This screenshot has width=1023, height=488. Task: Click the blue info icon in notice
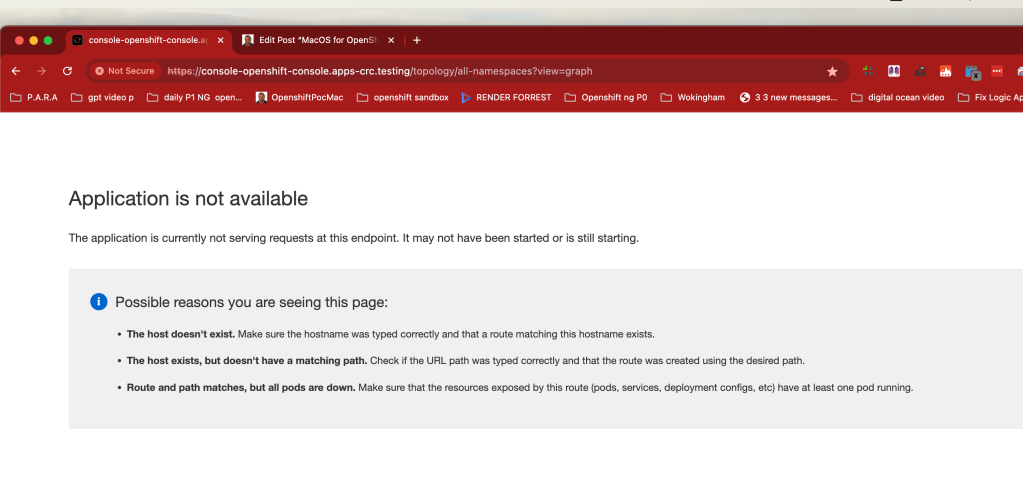[99, 301]
